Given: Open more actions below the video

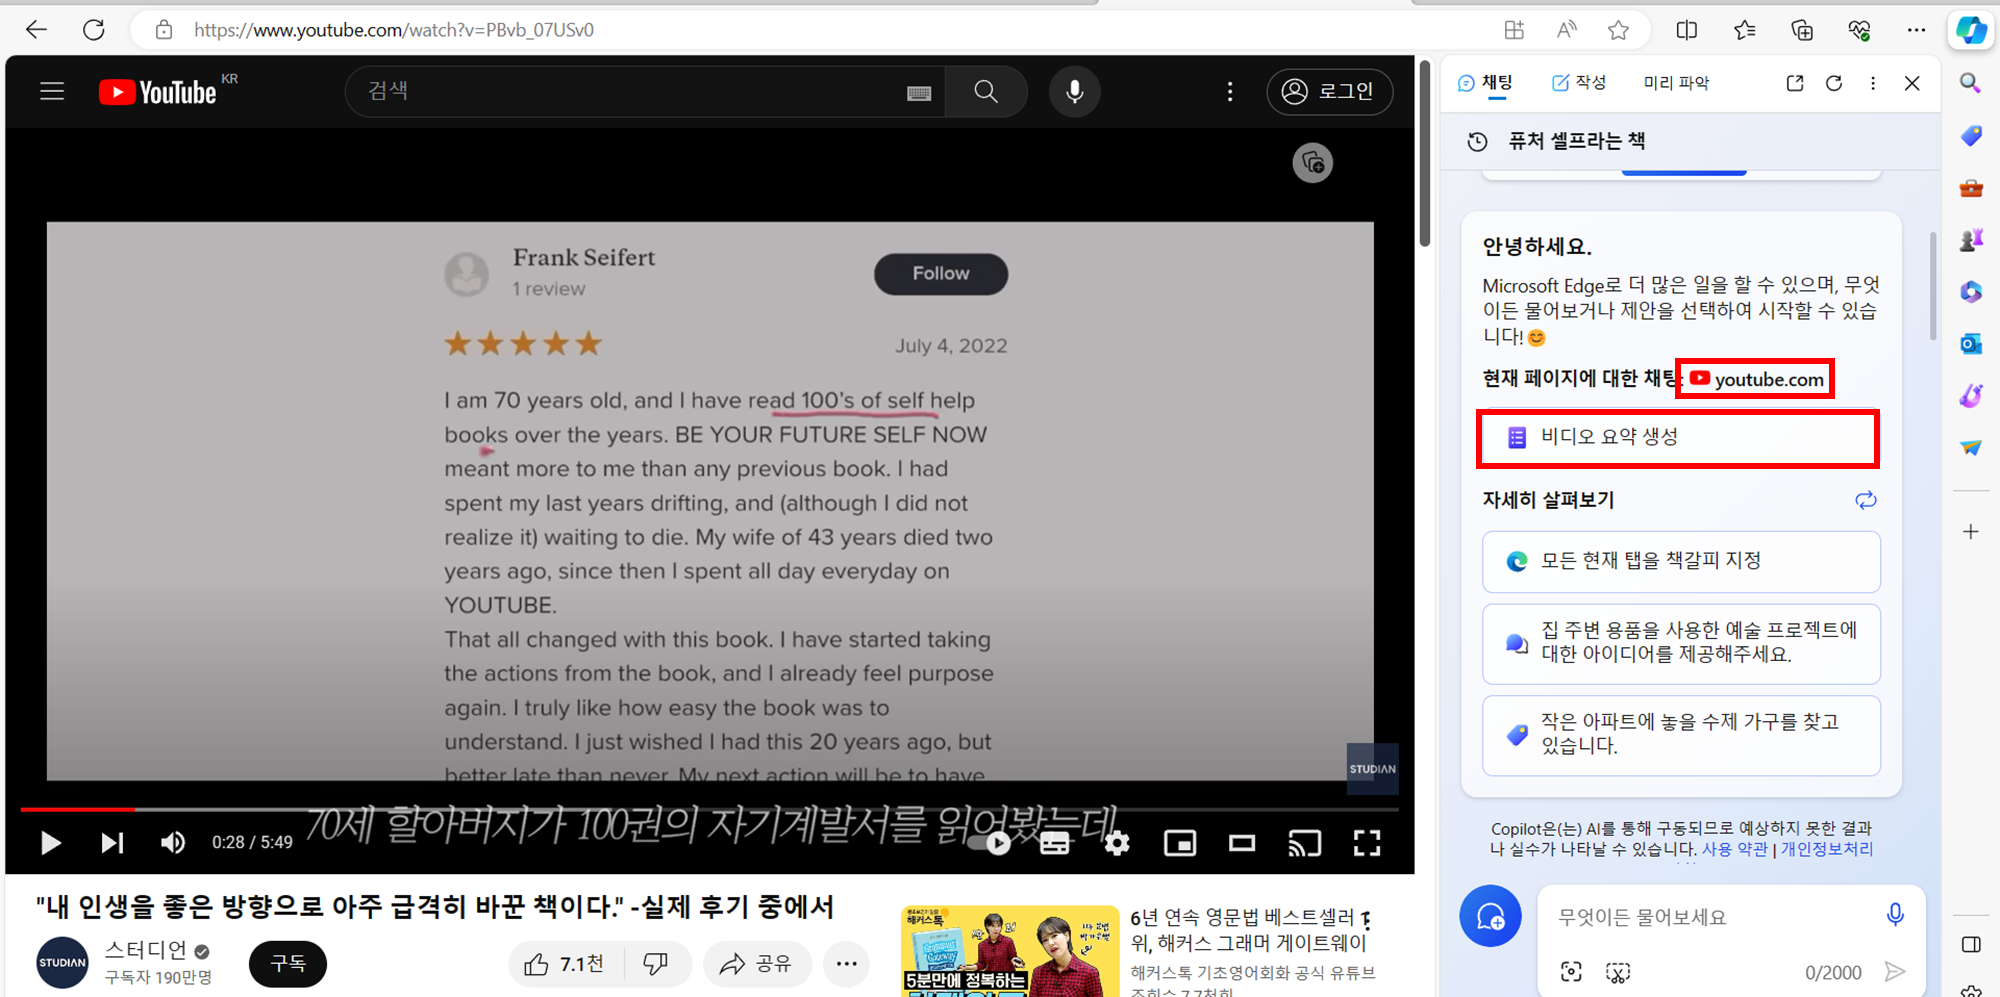Looking at the screenshot, I should [847, 964].
